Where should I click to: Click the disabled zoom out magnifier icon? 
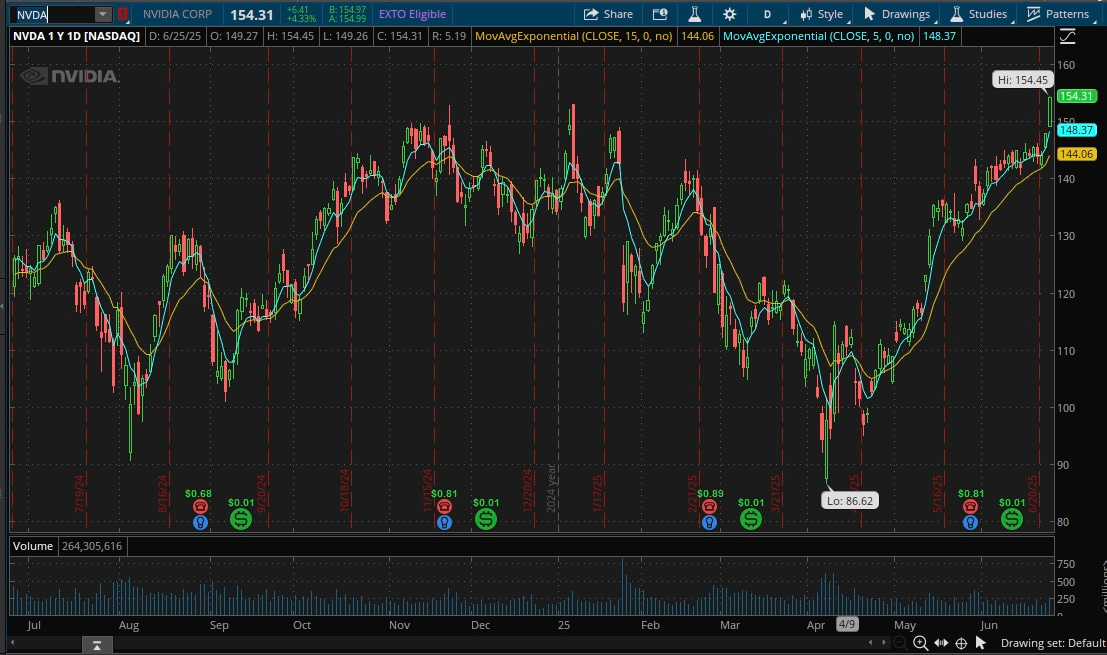[900, 643]
